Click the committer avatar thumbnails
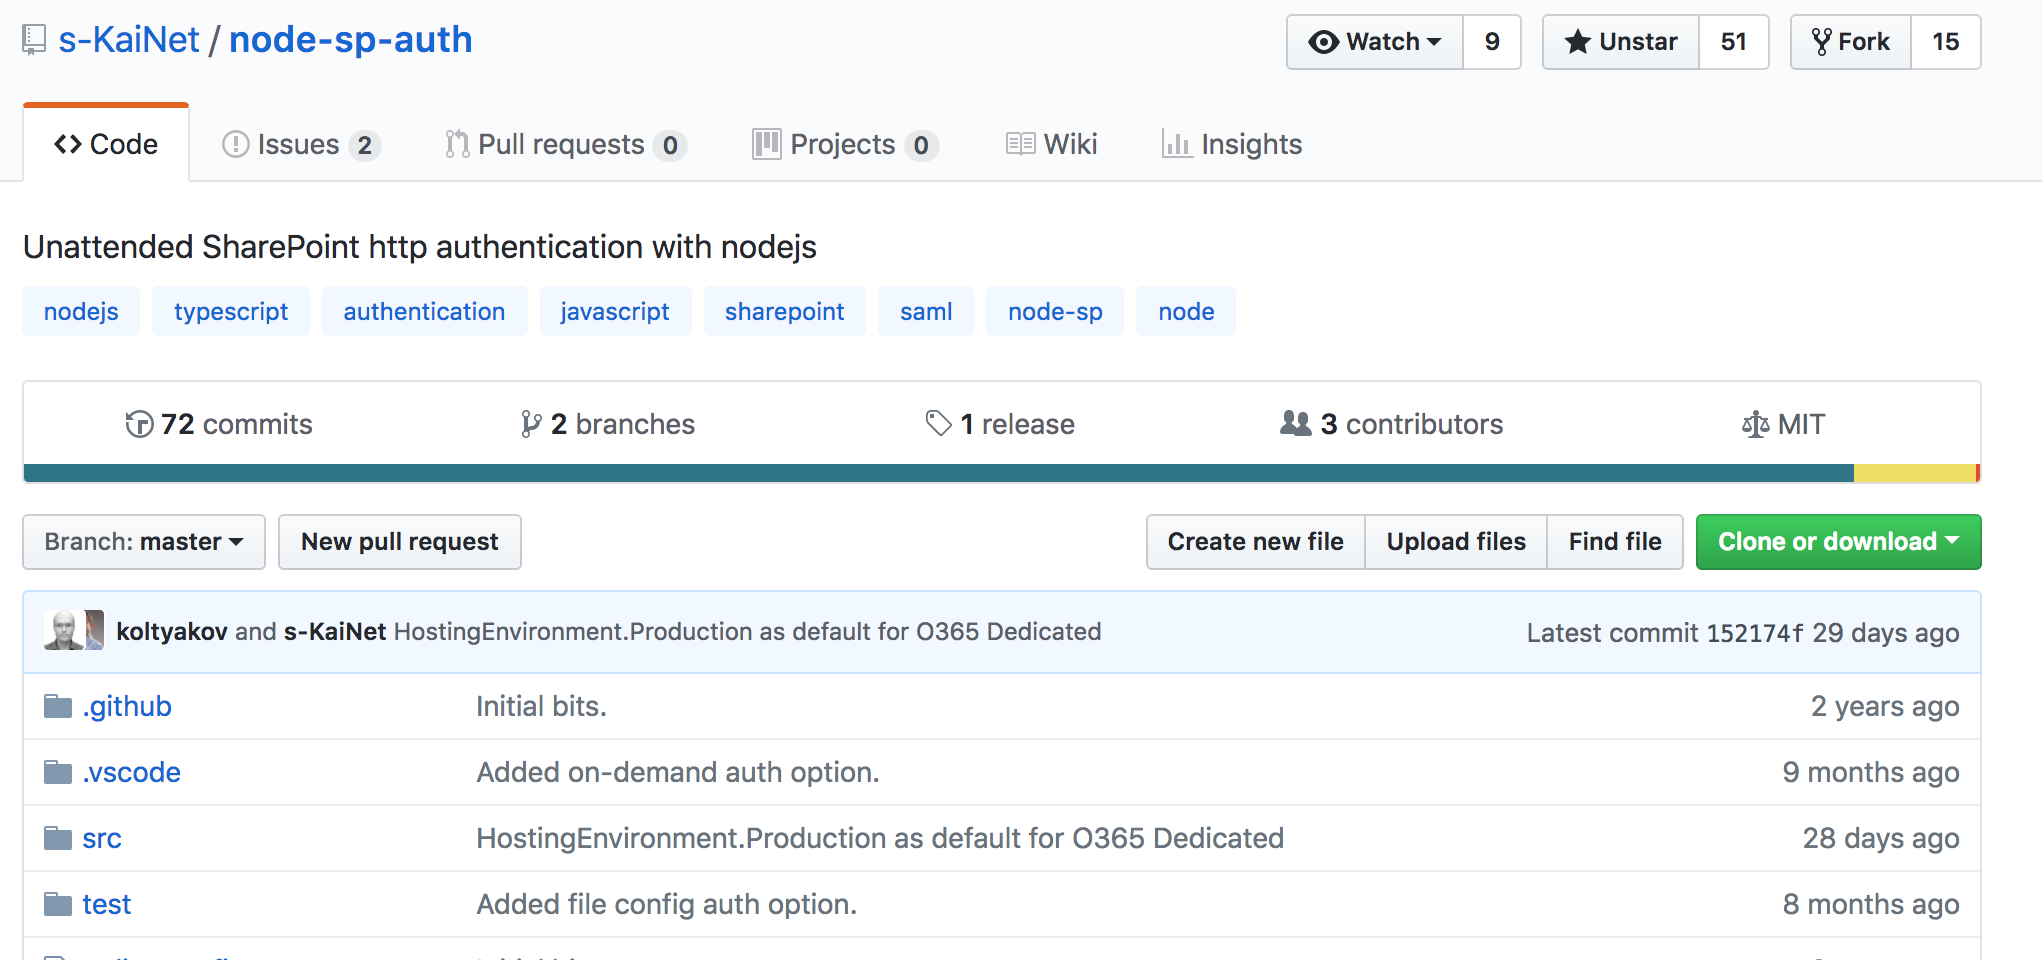Image resolution: width=2042 pixels, height=960 pixels. coord(74,631)
